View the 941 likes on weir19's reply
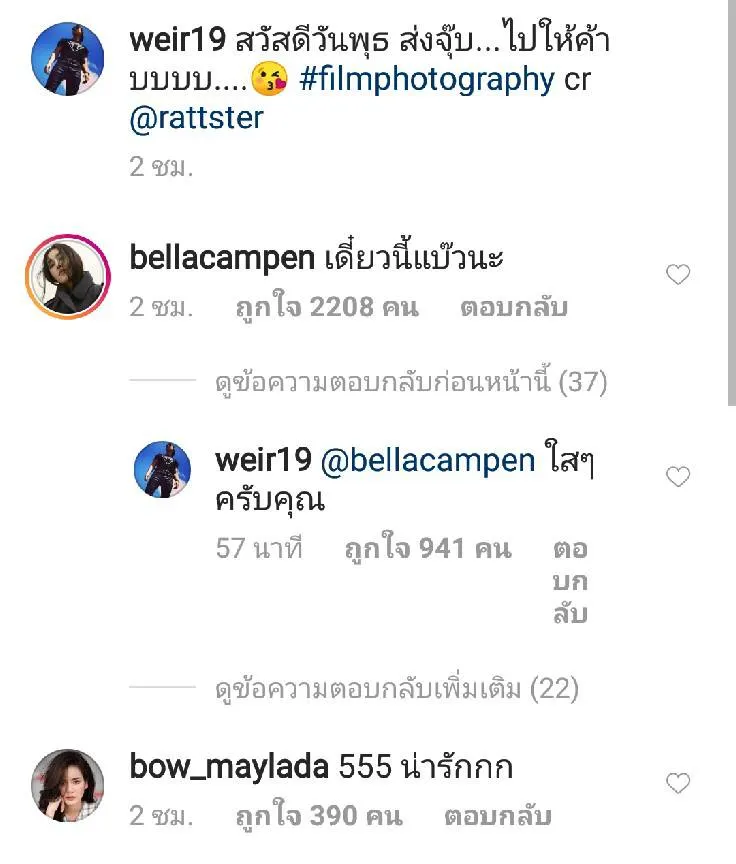 [x=428, y=549]
